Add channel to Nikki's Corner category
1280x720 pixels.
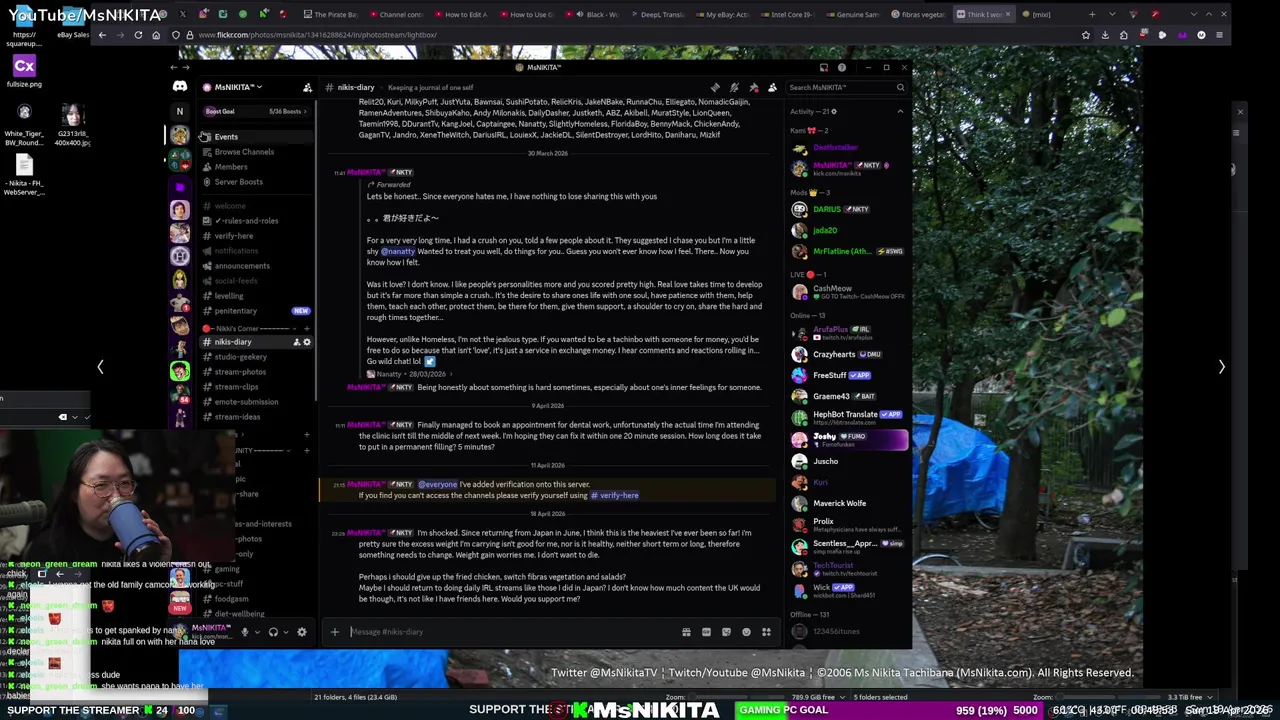click(x=307, y=328)
